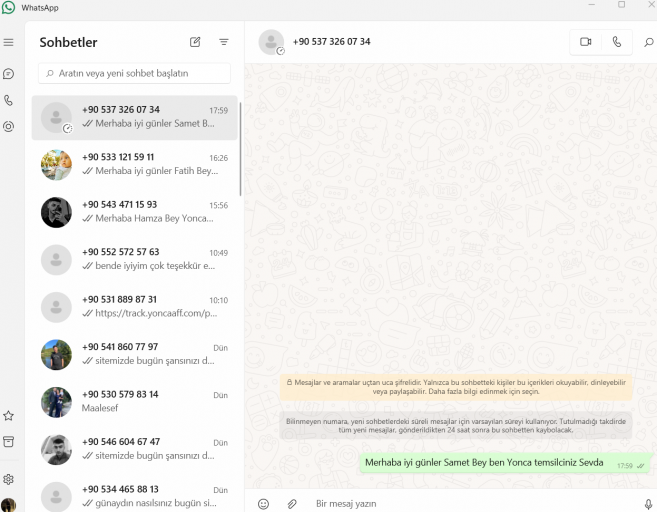Click the disappearing messages notice 'Bilinmeyen numara'

click(x=456, y=426)
